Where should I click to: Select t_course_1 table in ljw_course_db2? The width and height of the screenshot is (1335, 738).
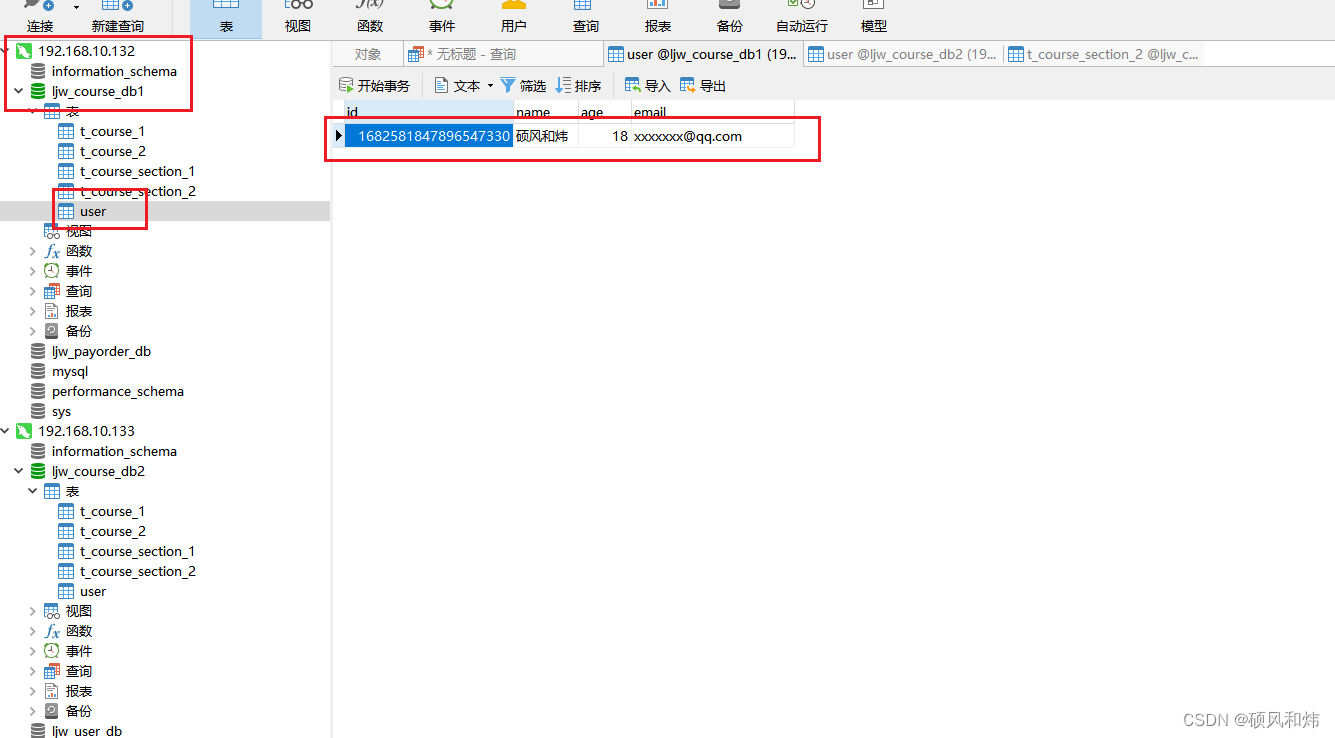click(x=112, y=511)
